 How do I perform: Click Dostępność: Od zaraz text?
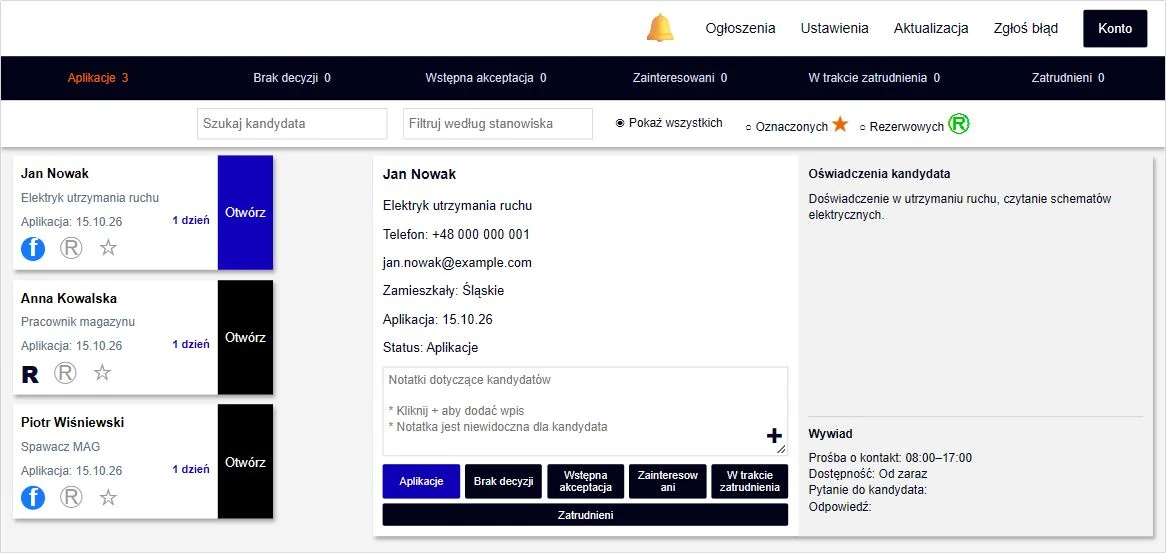pyautogui.click(x=868, y=473)
